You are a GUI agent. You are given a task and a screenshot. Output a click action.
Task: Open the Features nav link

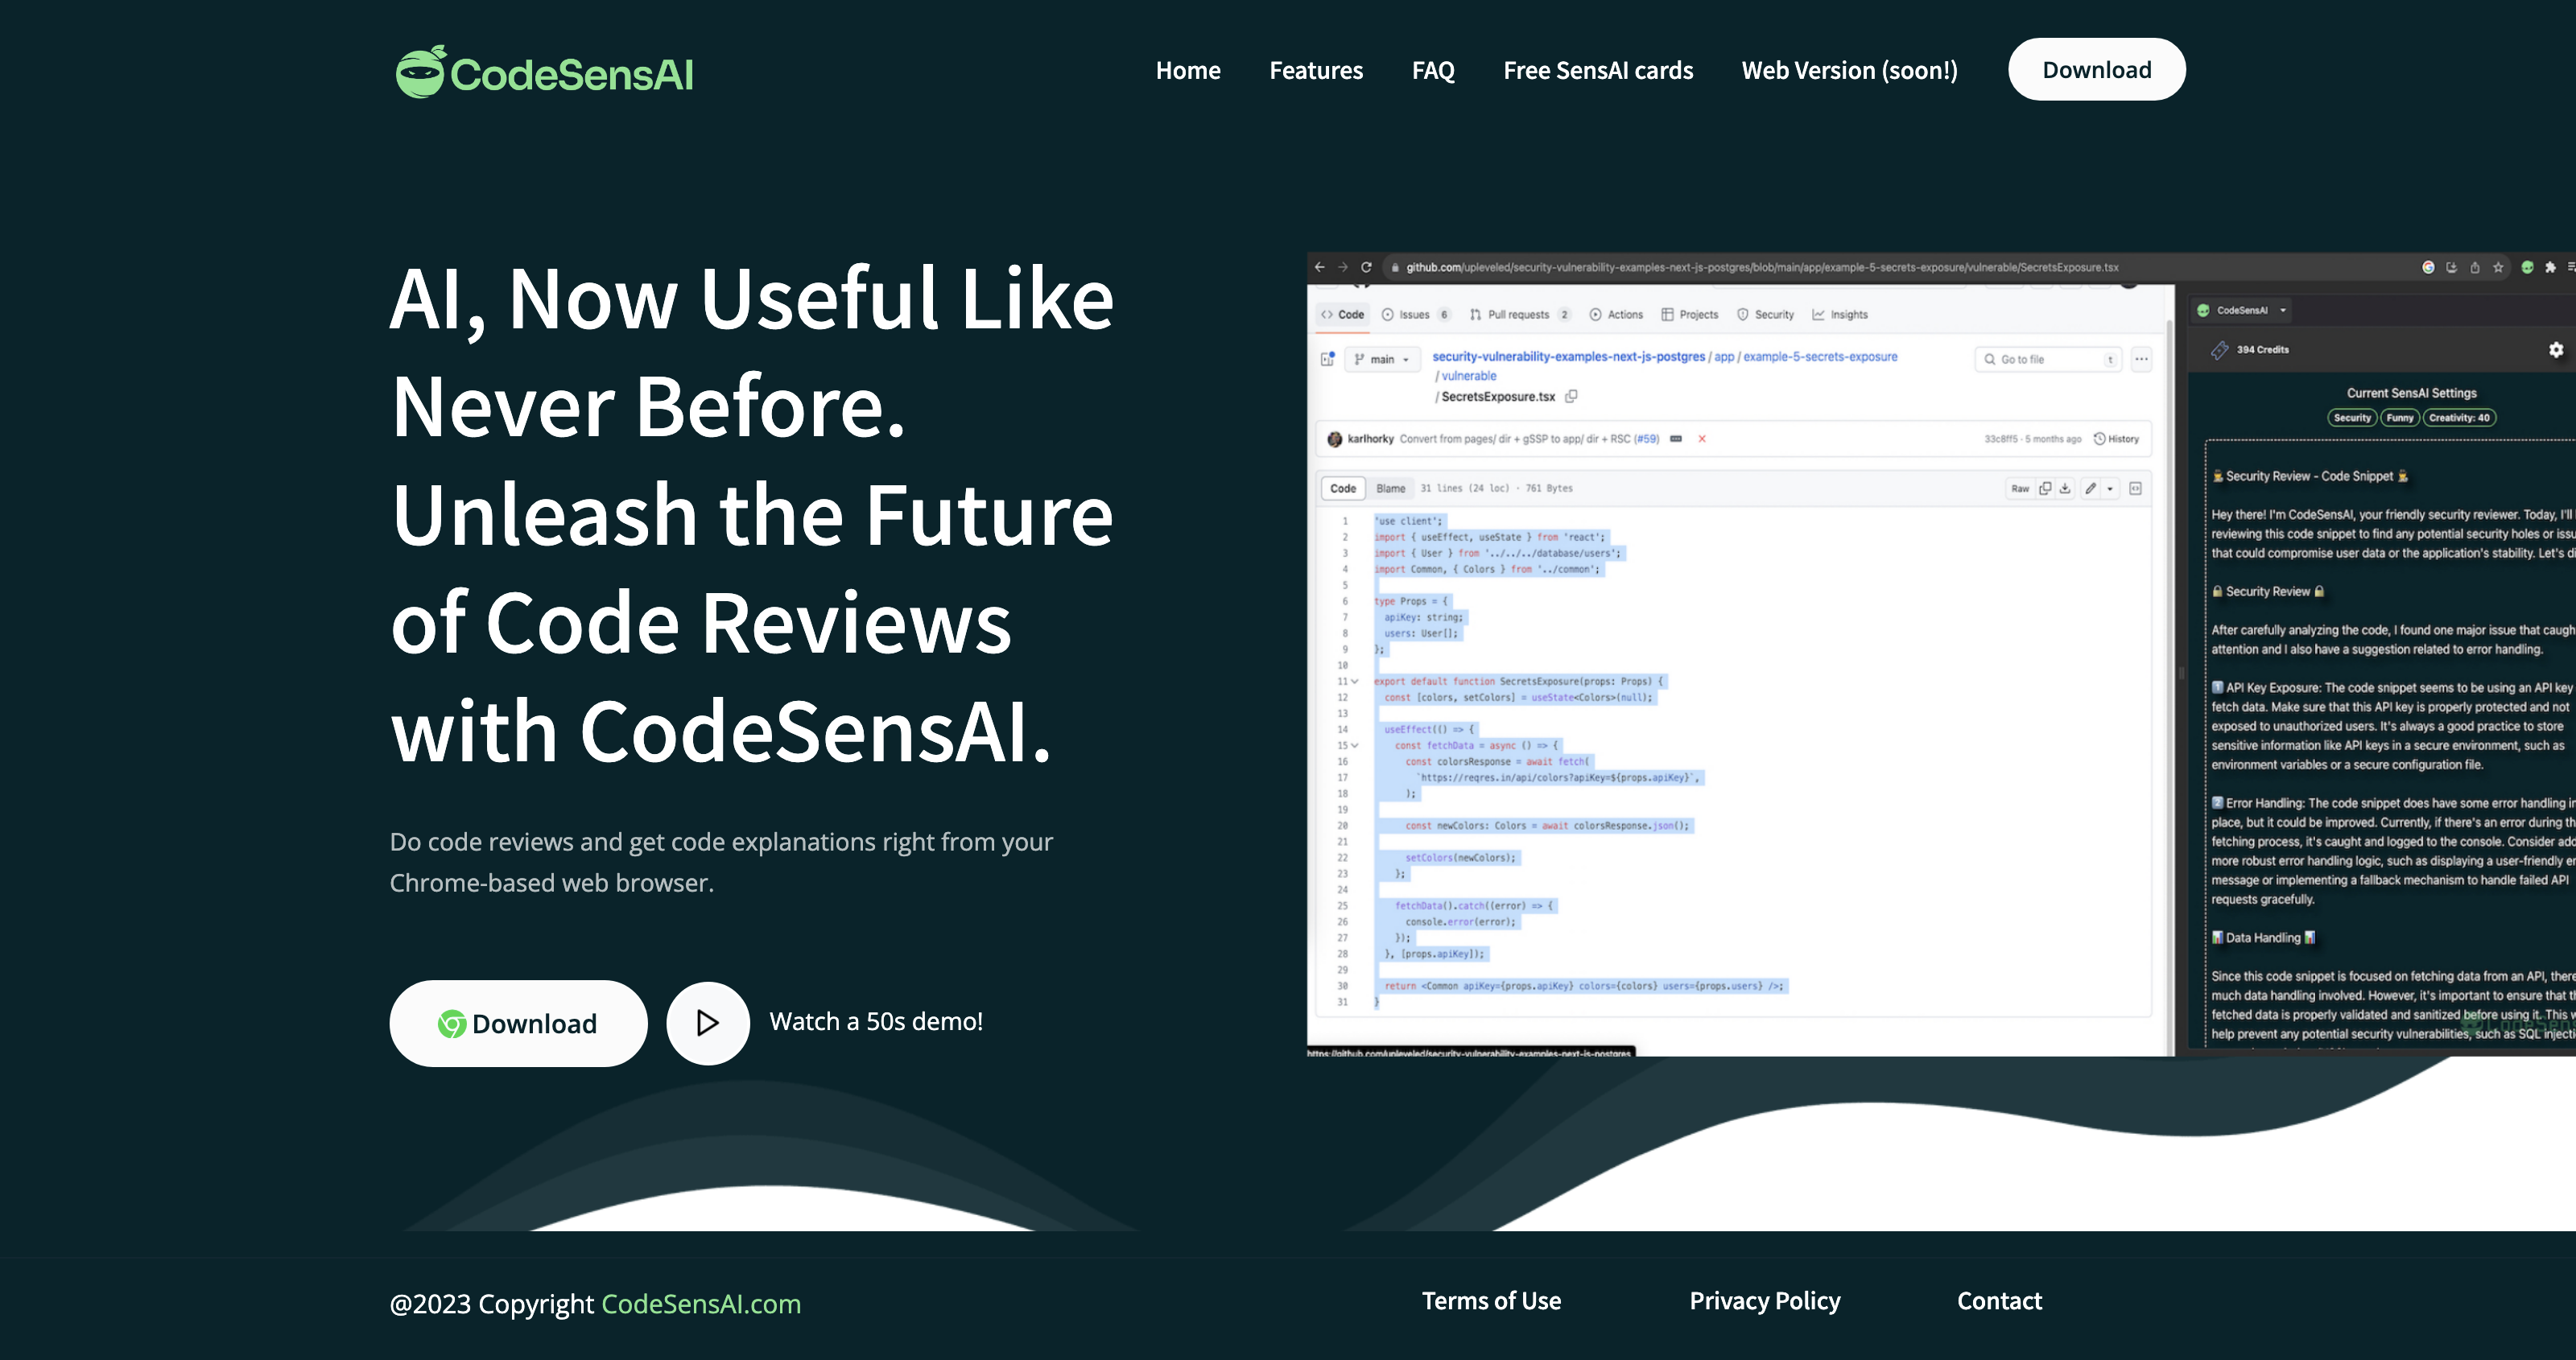(1316, 70)
